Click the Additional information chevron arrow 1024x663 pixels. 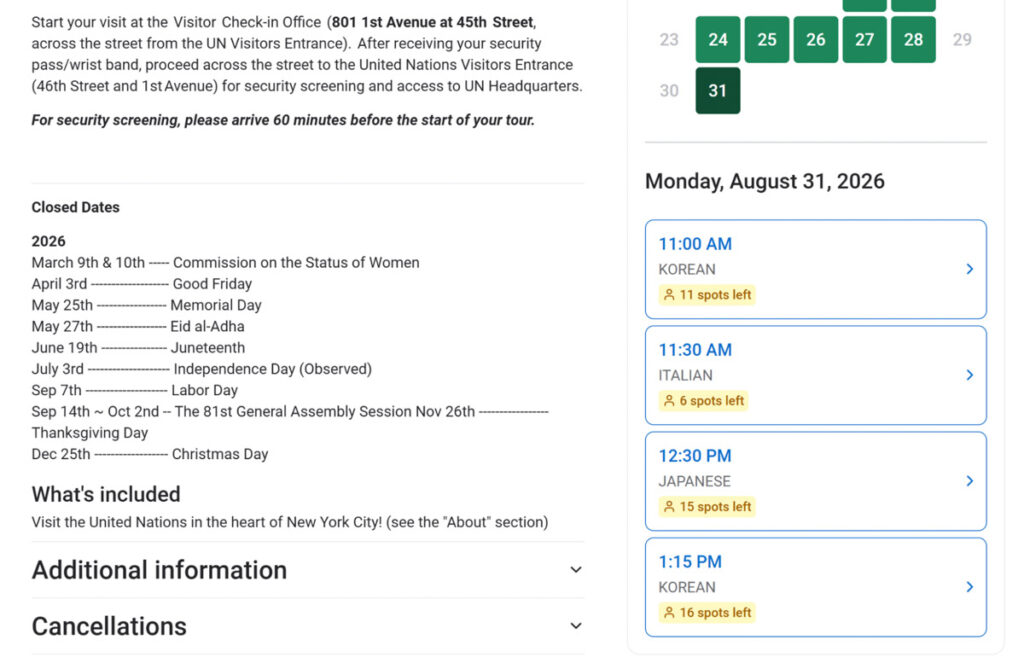pyautogui.click(x=575, y=570)
